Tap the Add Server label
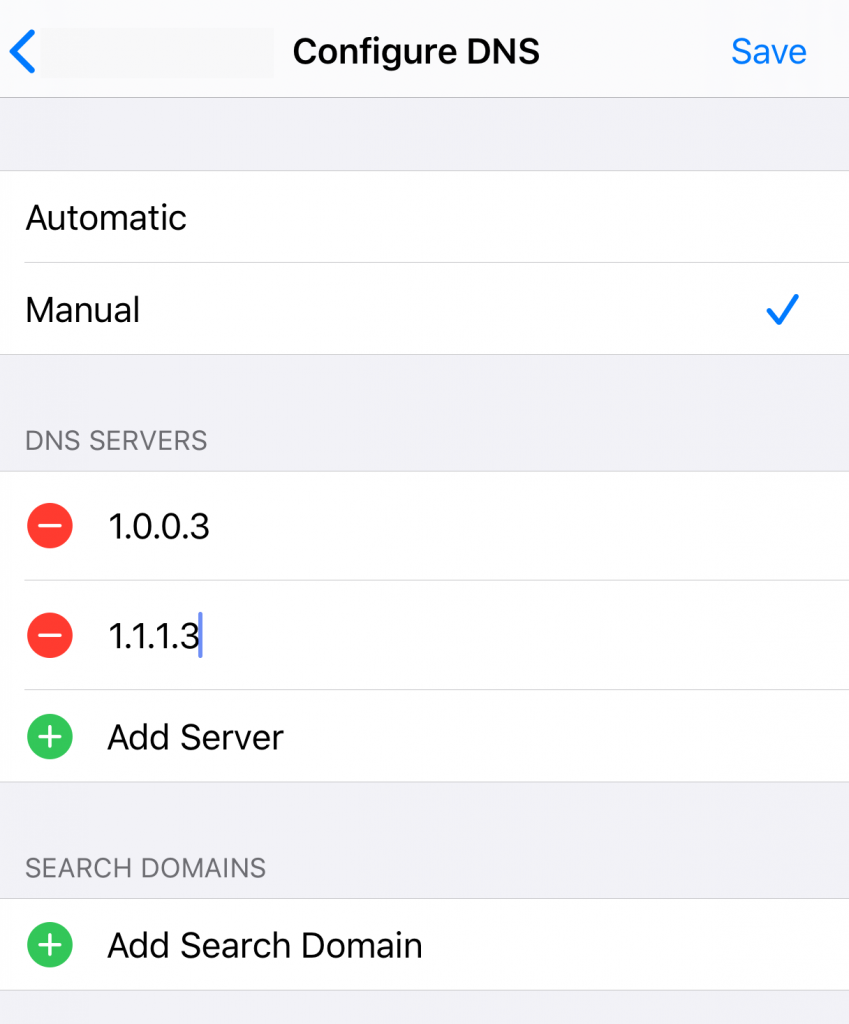849x1024 pixels. [x=195, y=737]
